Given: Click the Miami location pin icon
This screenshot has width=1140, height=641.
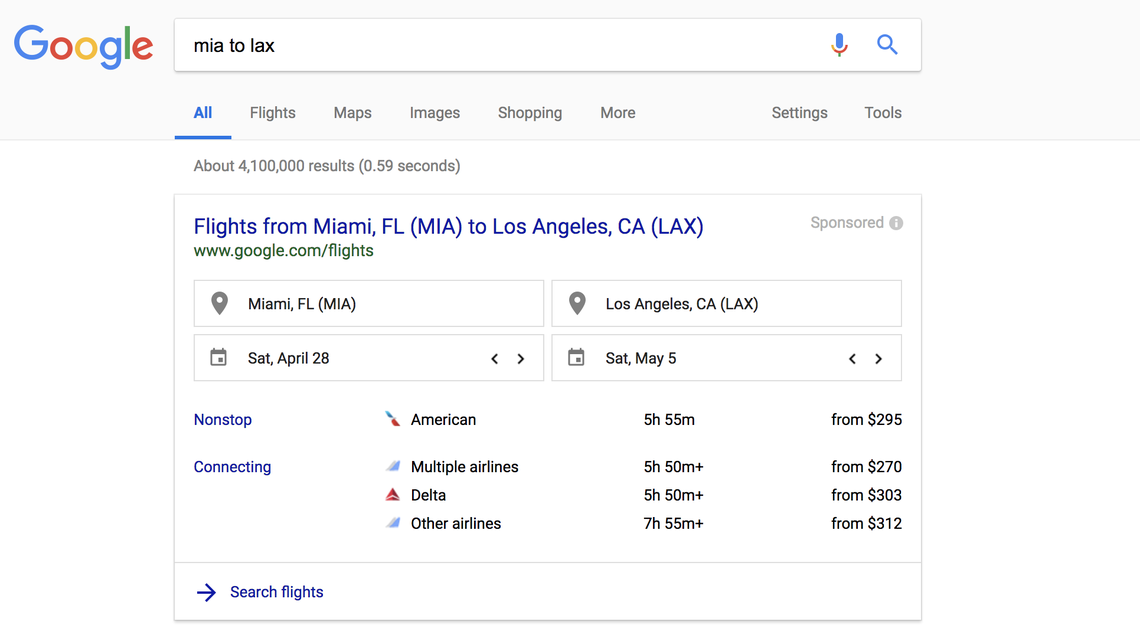Looking at the screenshot, I should (218, 303).
